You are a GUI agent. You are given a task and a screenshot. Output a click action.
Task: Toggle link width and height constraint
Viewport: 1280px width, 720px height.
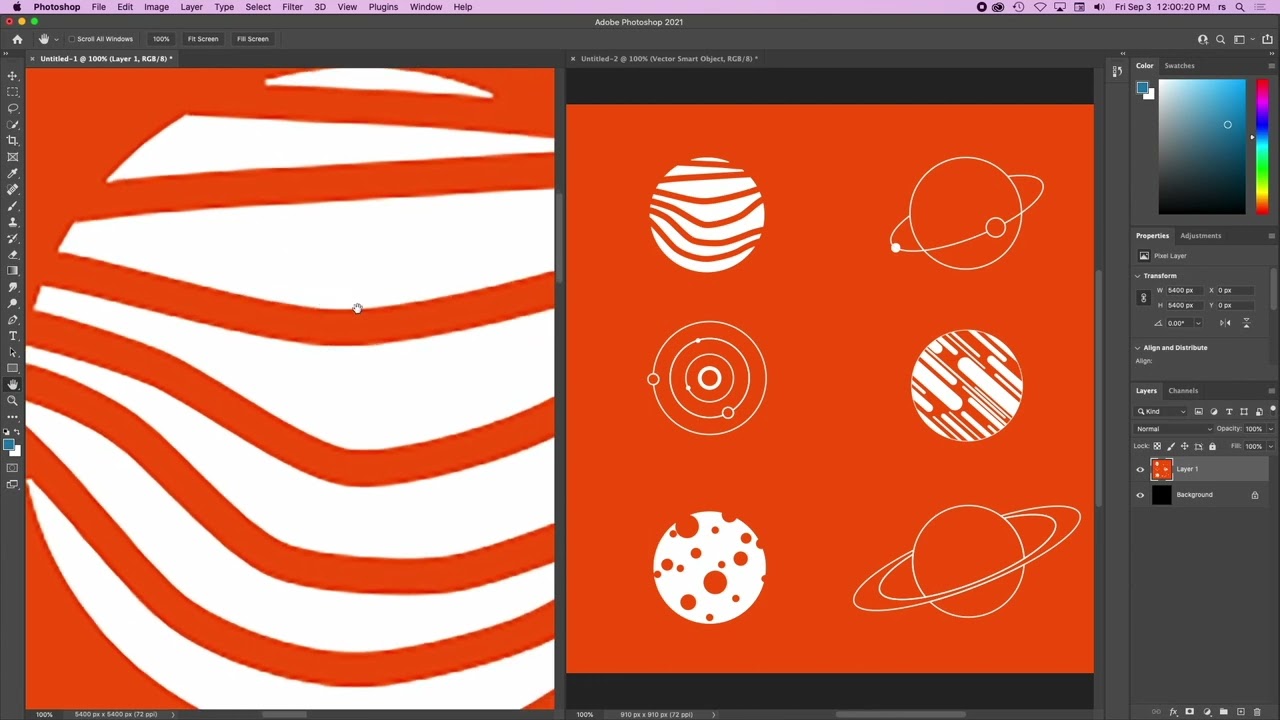1144,298
